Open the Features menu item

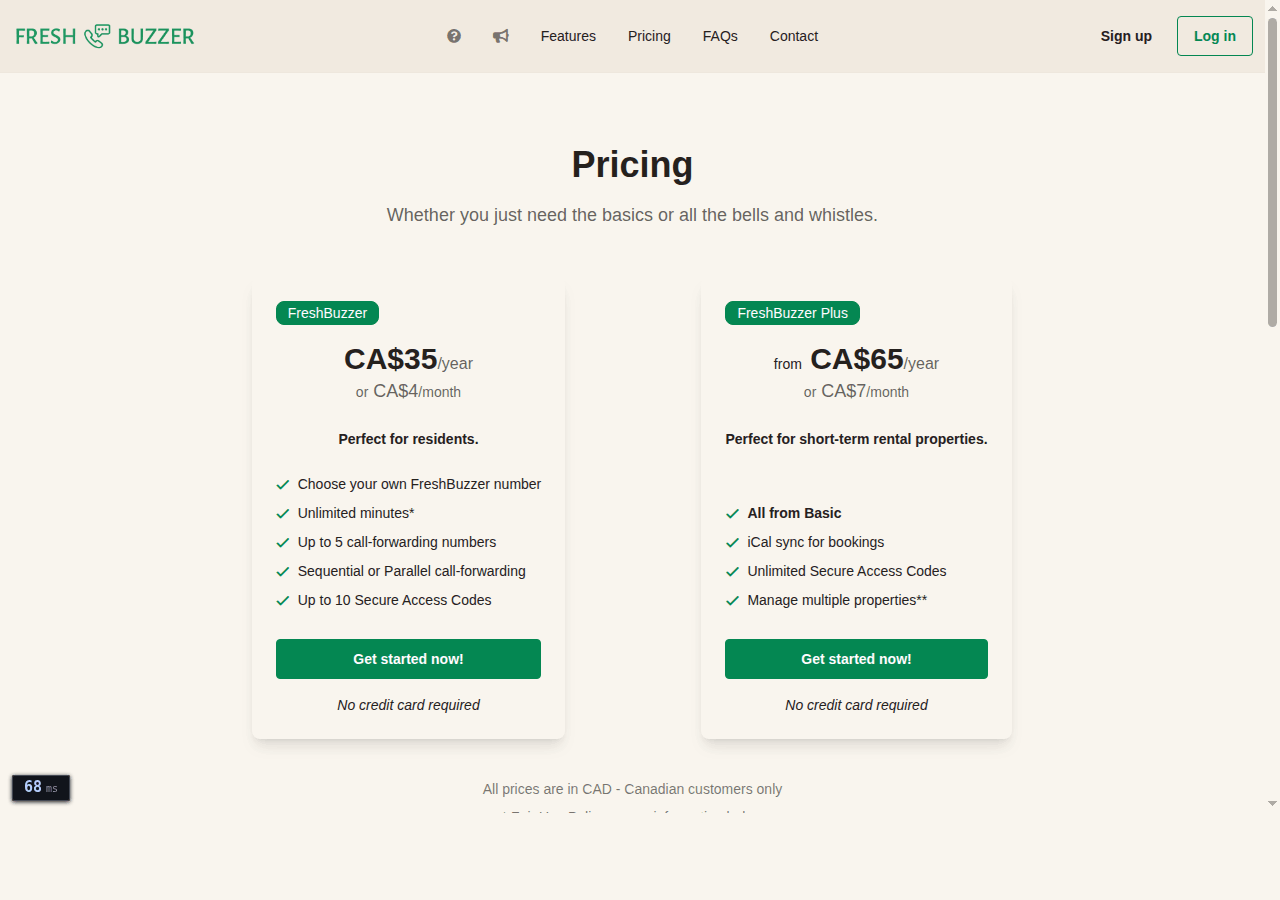click(x=568, y=36)
